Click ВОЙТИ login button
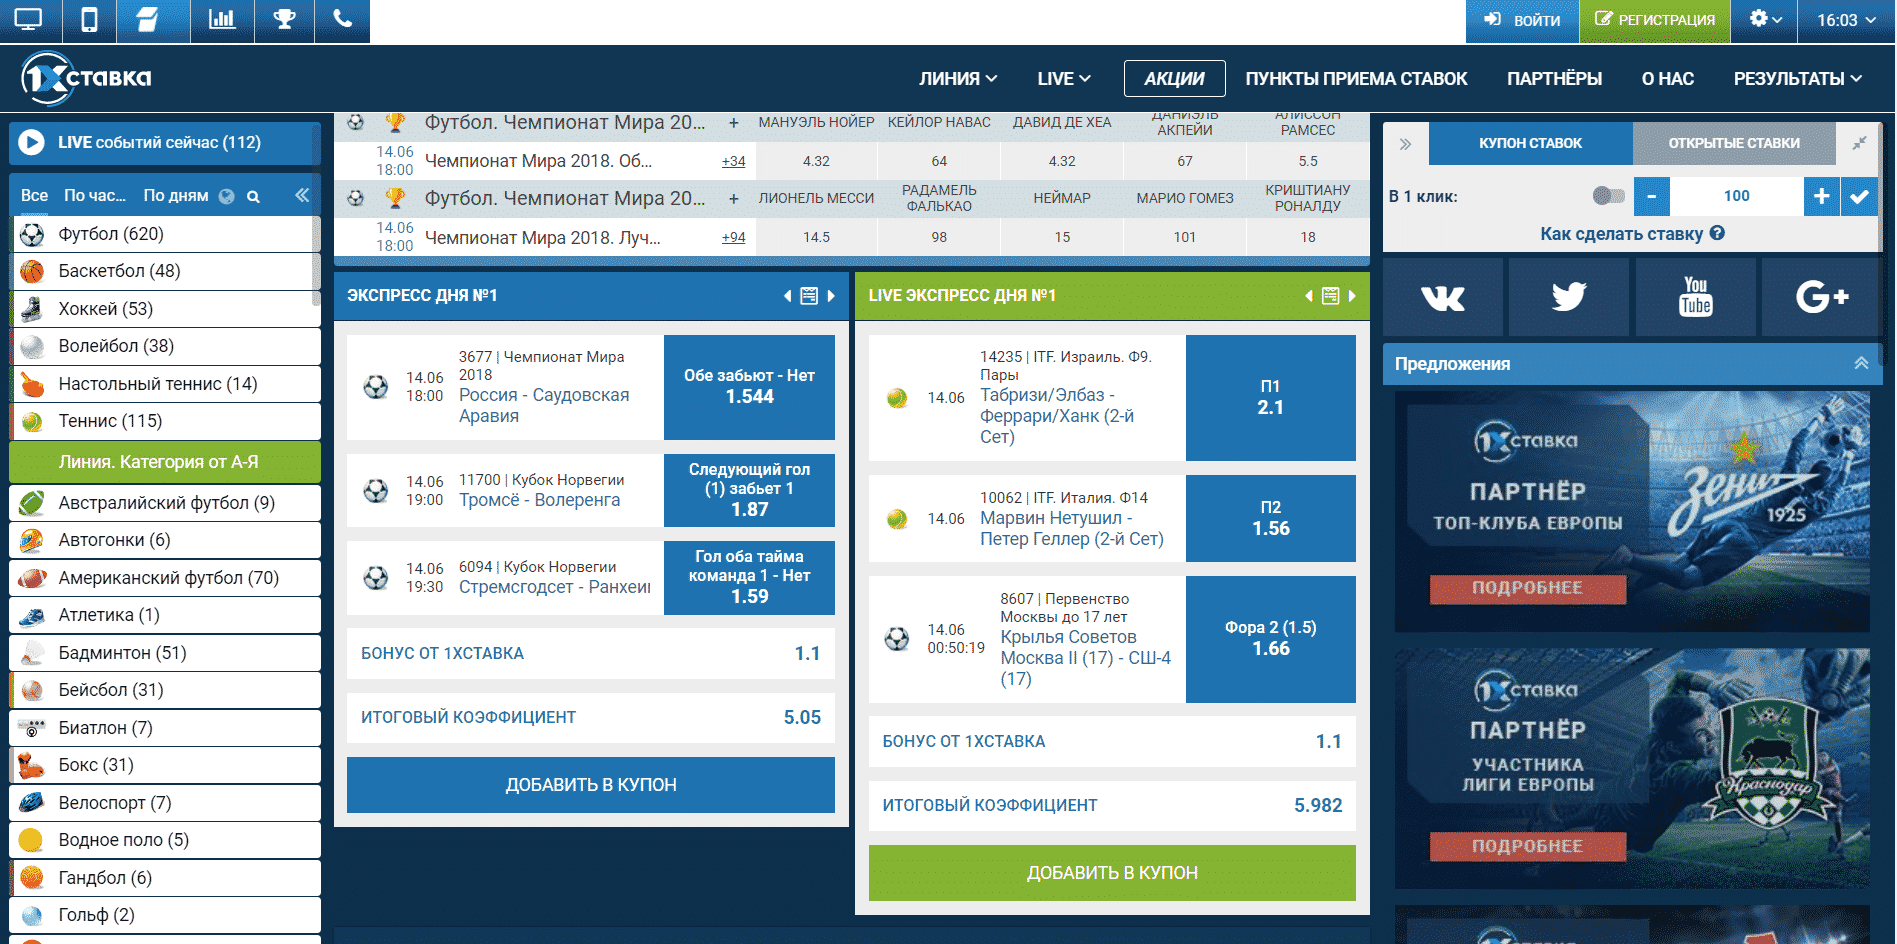The width and height of the screenshot is (1897, 944). pyautogui.click(x=1522, y=20)
